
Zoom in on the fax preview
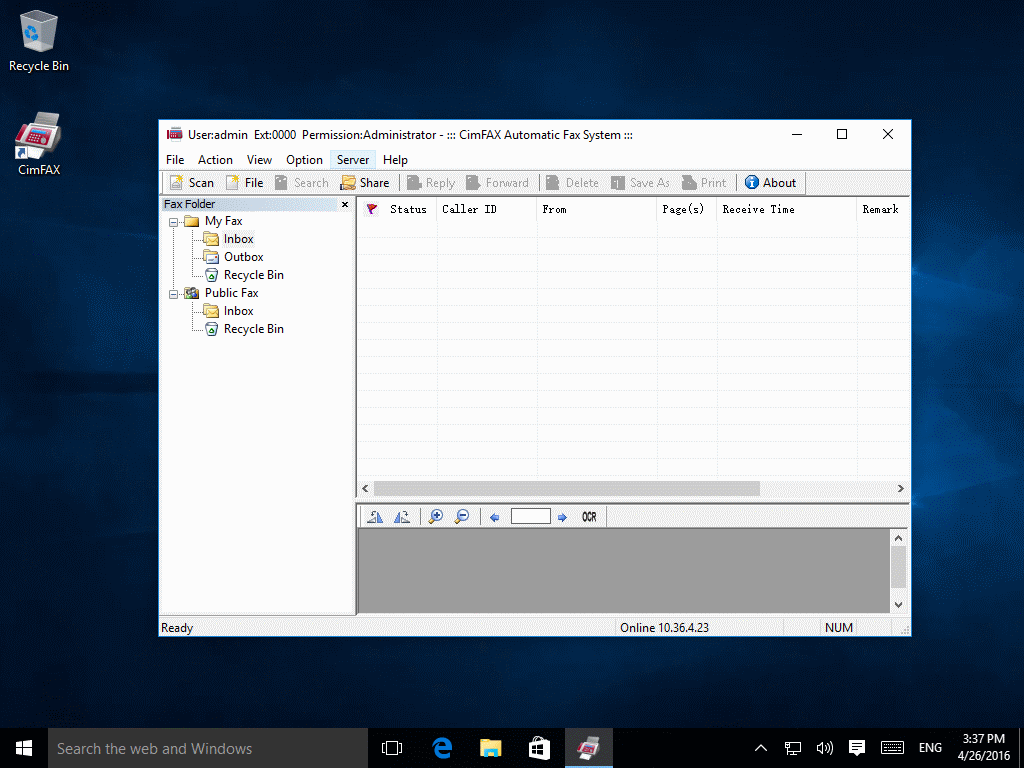pos(436,517)
